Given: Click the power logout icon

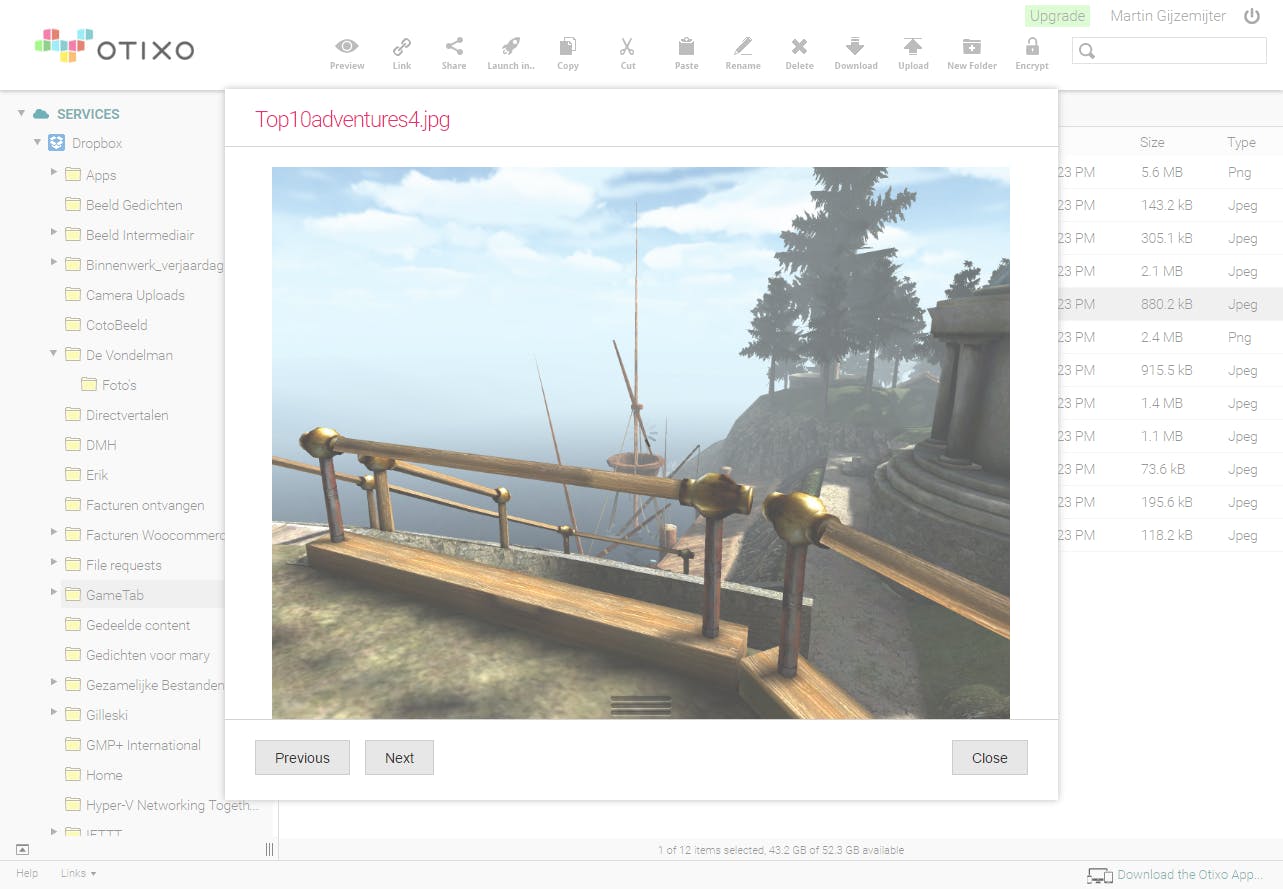Looking at the screenshot, I should point(1252,16).
